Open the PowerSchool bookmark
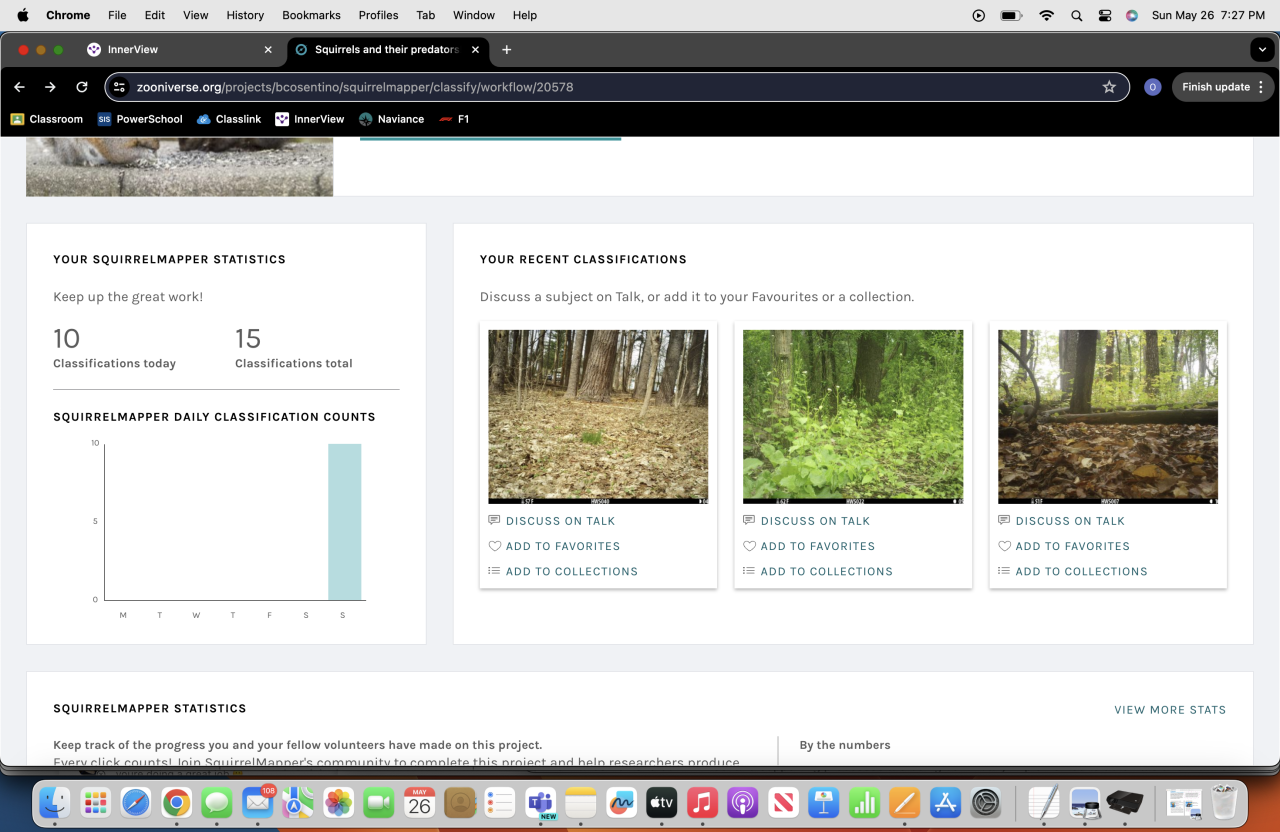The height and width of the screenshot is (832, 1280). coord(140,119)
